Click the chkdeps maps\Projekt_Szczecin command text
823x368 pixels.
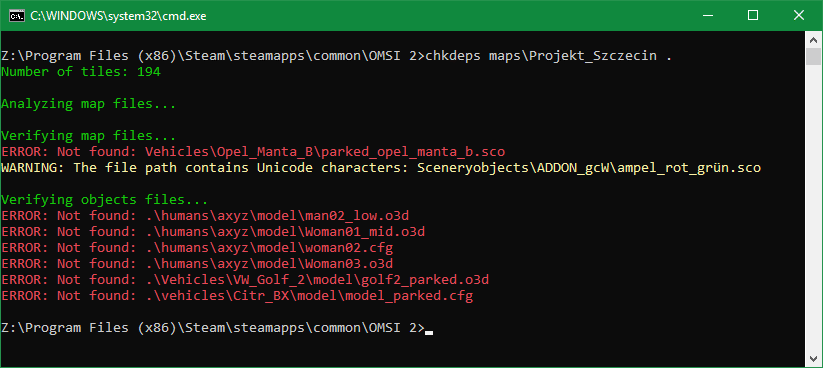coord(544,56)
